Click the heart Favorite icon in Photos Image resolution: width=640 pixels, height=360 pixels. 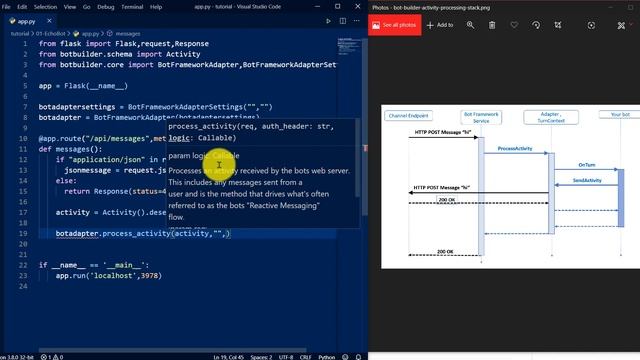514,25
